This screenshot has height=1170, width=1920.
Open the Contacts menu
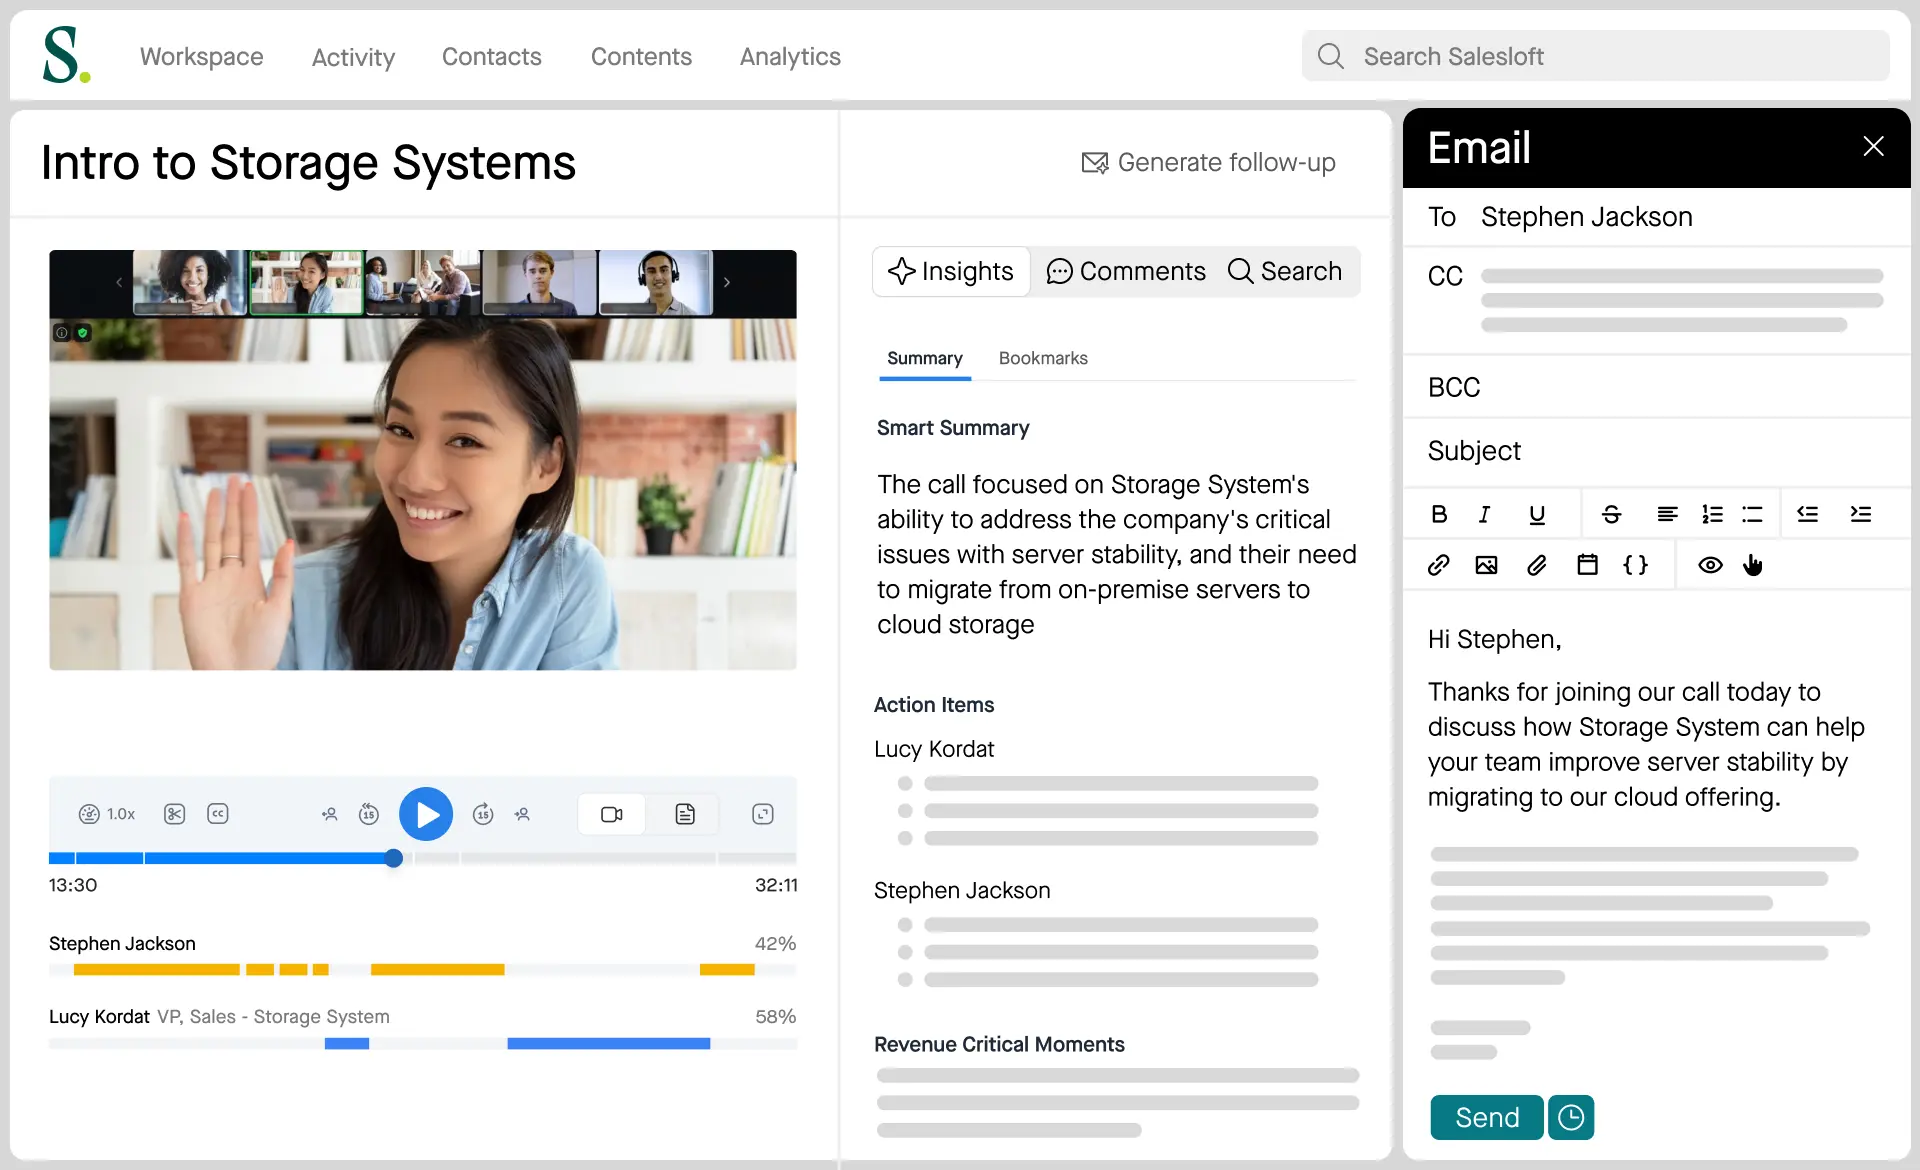[x=492, y=57]
